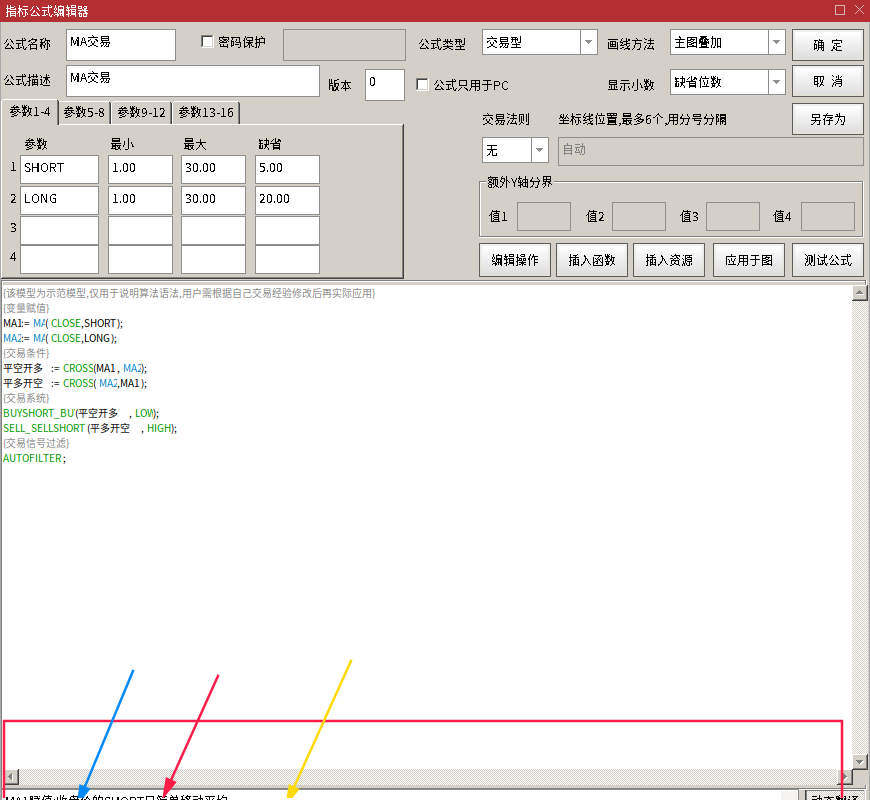Click the 另存为 button

tap(827, 119)
